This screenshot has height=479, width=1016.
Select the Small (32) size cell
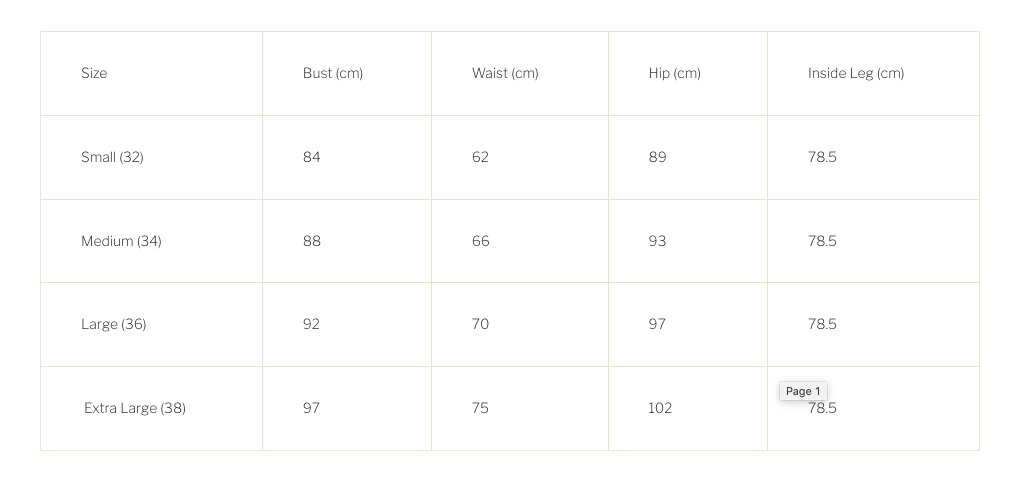click(112, 157)
